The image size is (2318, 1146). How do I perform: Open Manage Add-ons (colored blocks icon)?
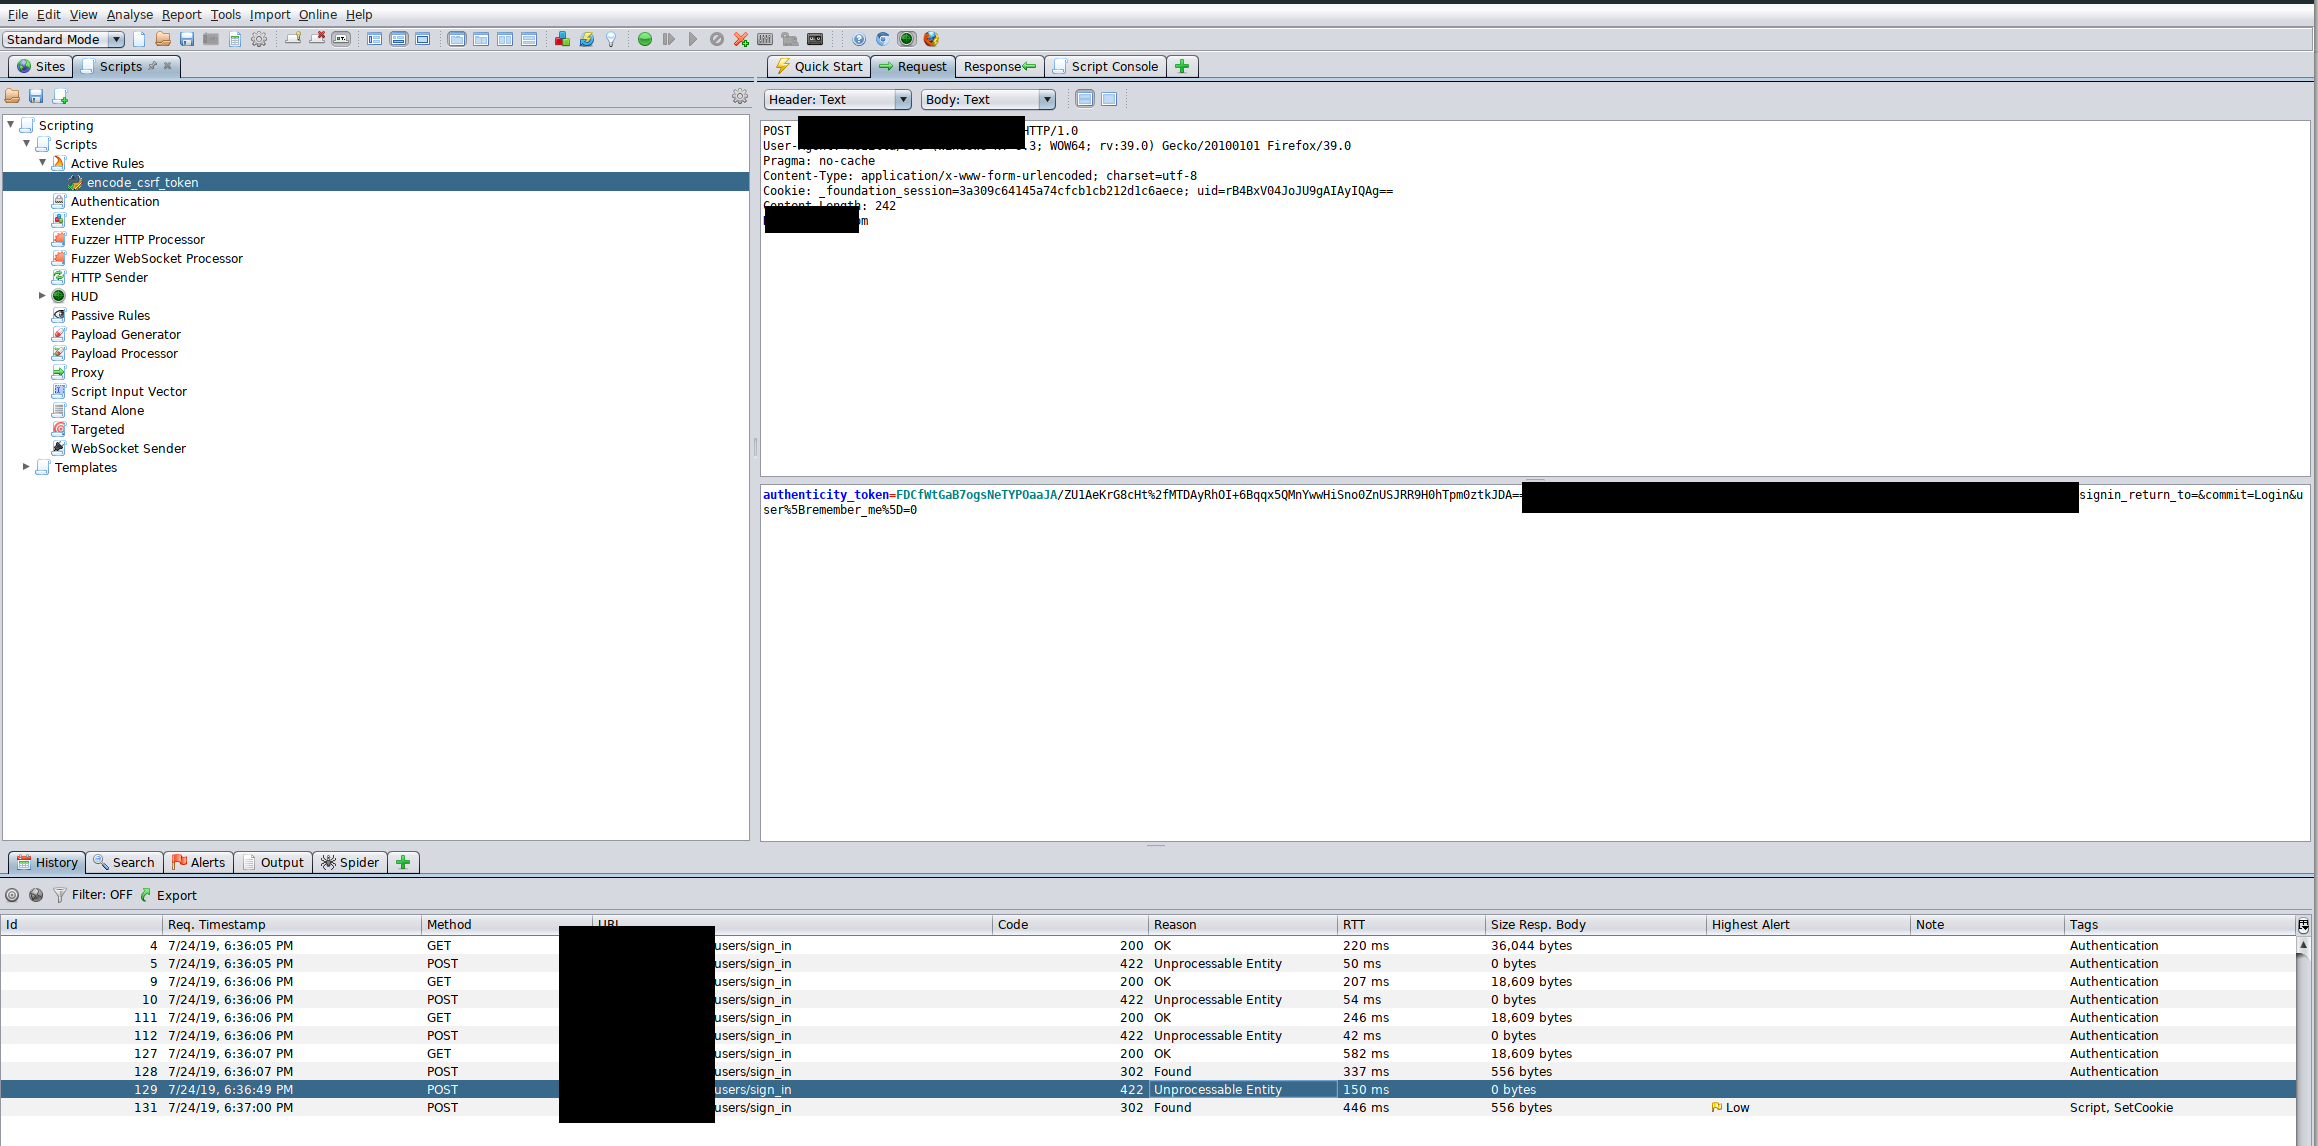[x=563, y=39]
